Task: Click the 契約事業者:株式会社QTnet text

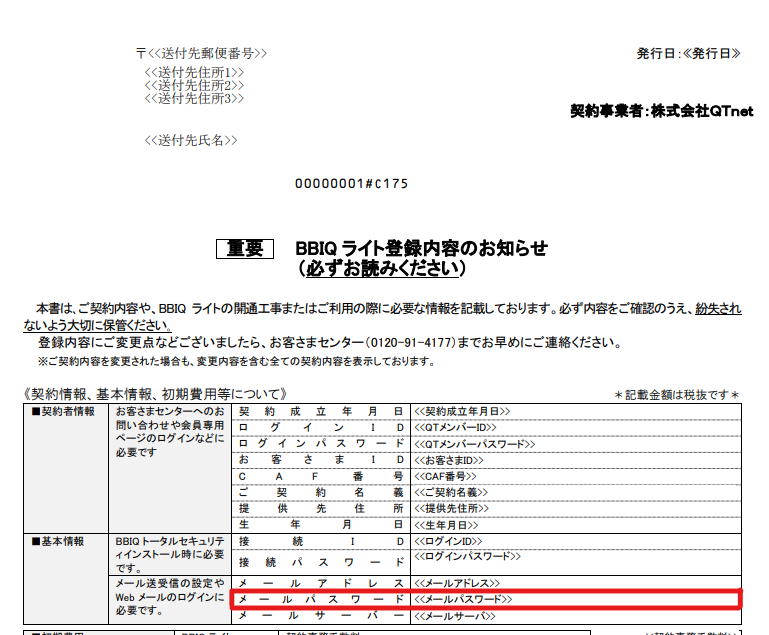Action: 662,111
